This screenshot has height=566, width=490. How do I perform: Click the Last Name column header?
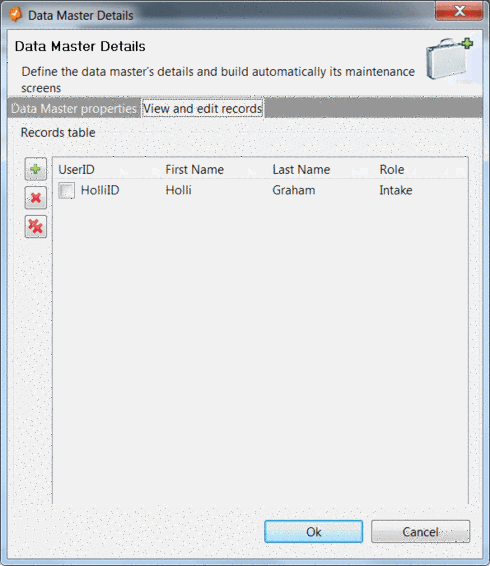point(301,169)
